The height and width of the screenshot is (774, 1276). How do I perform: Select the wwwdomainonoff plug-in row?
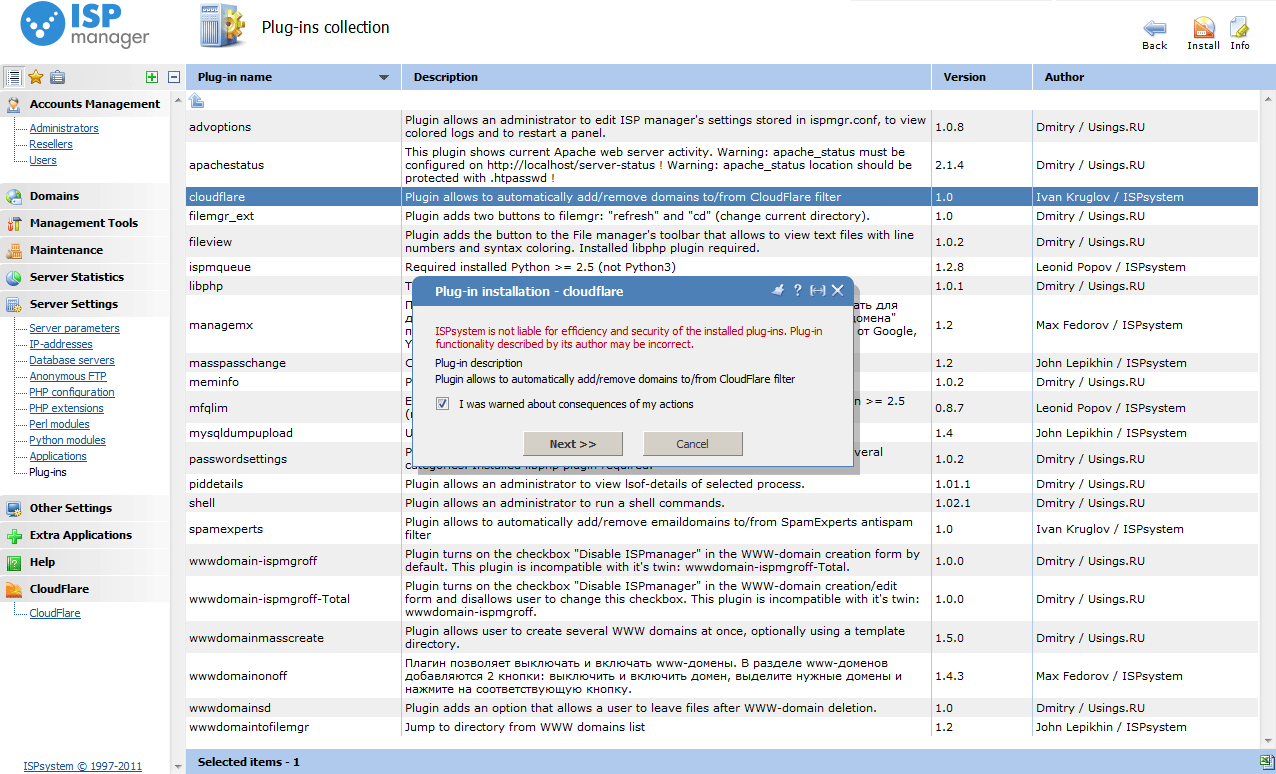(x=722, y=676)
